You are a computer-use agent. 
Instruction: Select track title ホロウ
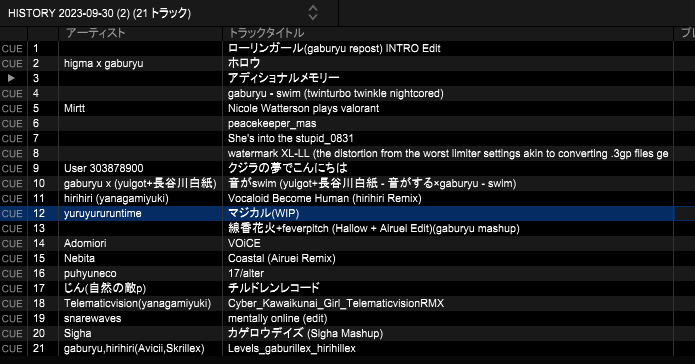point(244,63)
